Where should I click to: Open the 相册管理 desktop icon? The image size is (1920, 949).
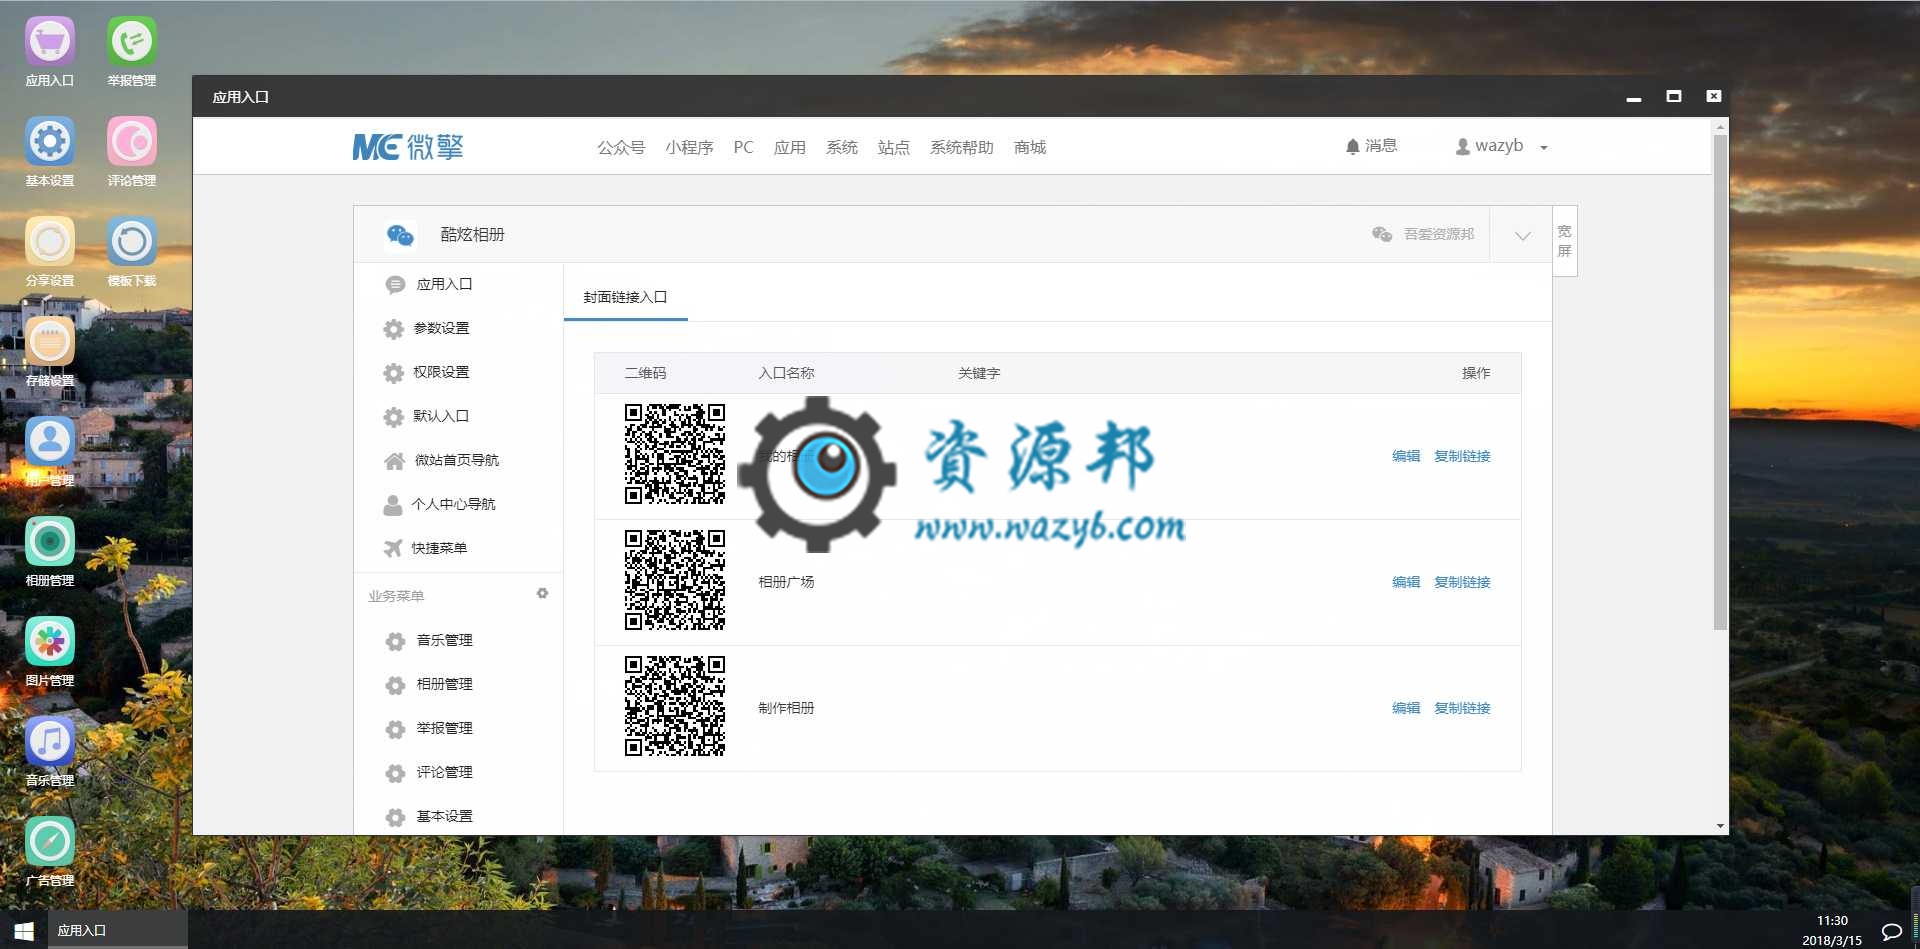[50, 551]
